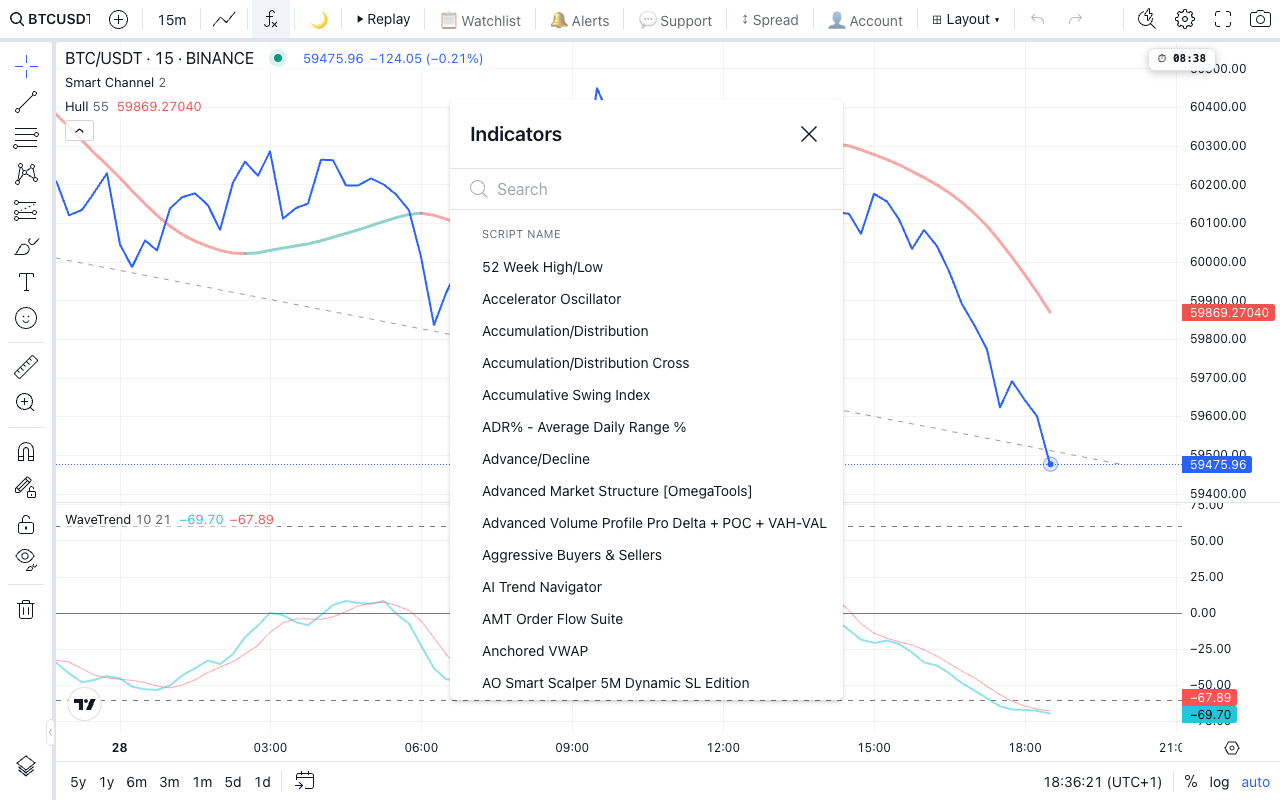Toggle magnet mode
The image size is (1280, 800).
pyautogui.click(x=26, y=451)
